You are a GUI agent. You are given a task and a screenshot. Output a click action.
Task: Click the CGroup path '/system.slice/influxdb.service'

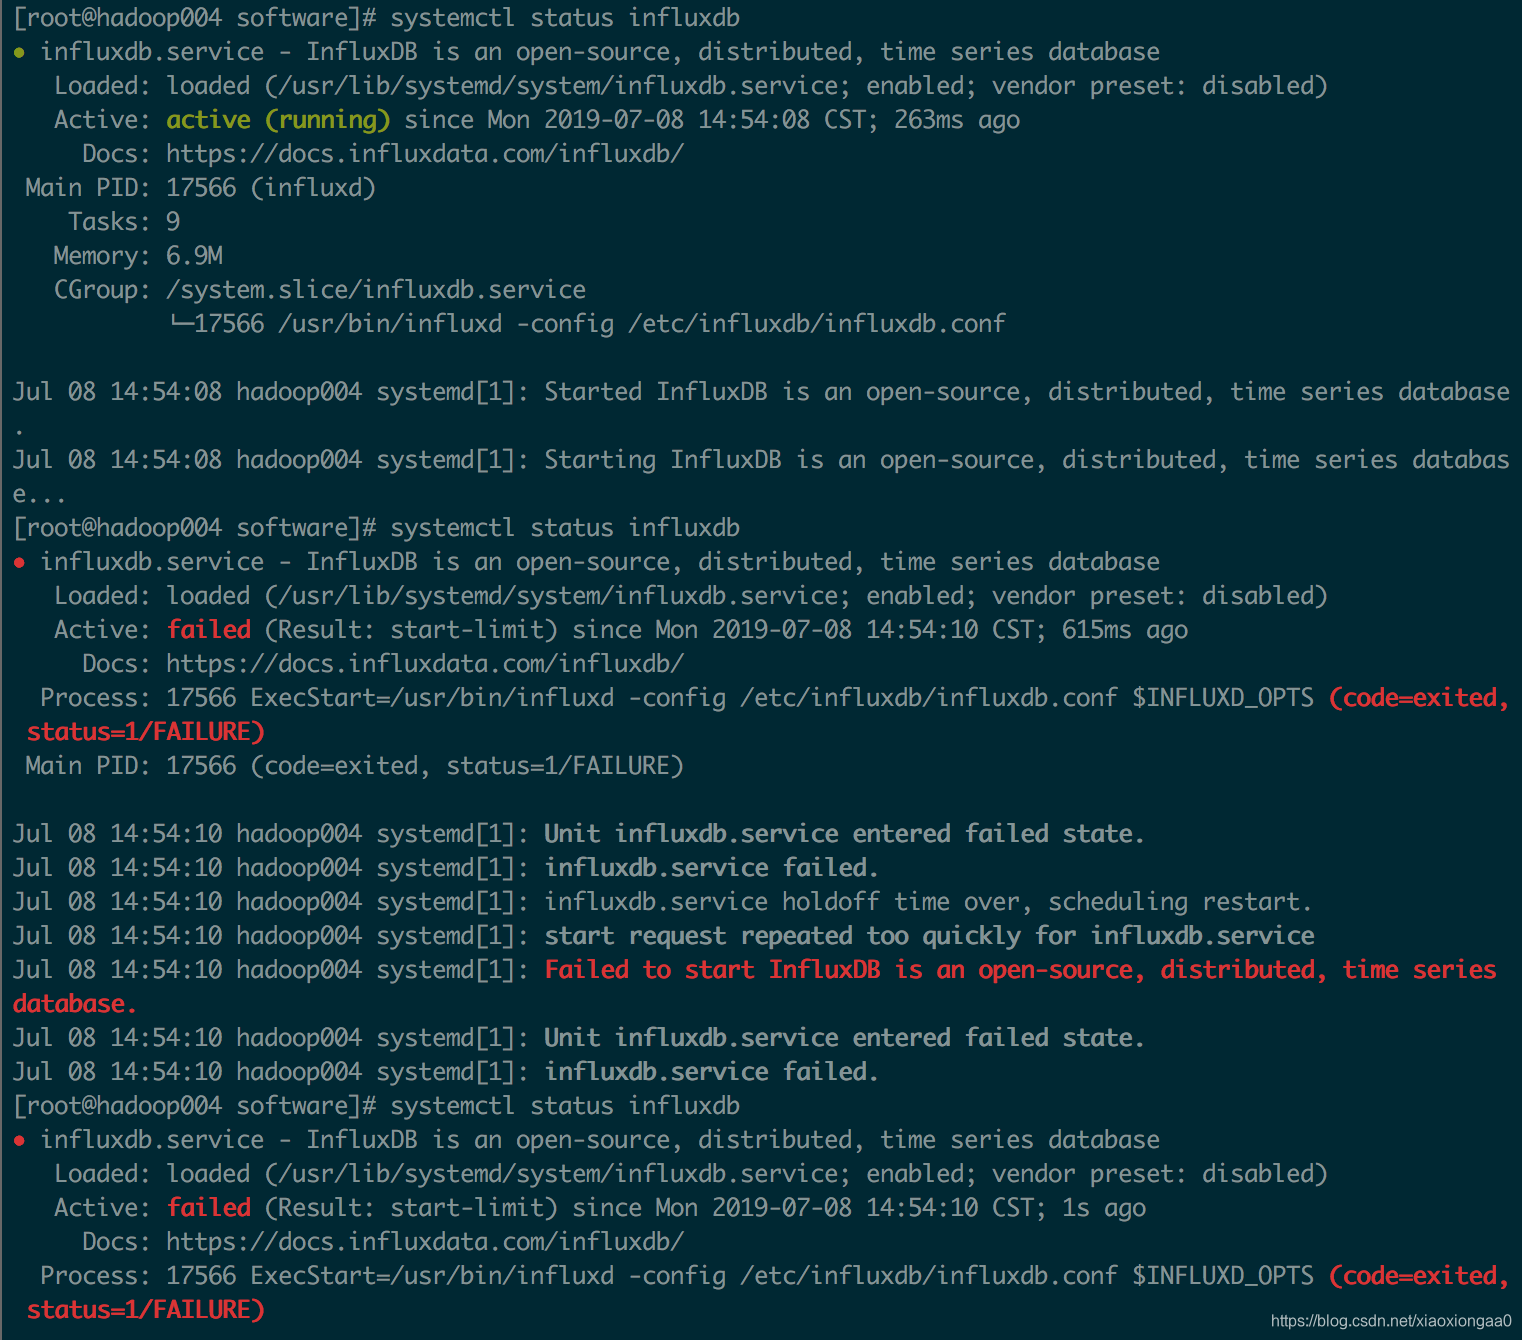(376, 290)
